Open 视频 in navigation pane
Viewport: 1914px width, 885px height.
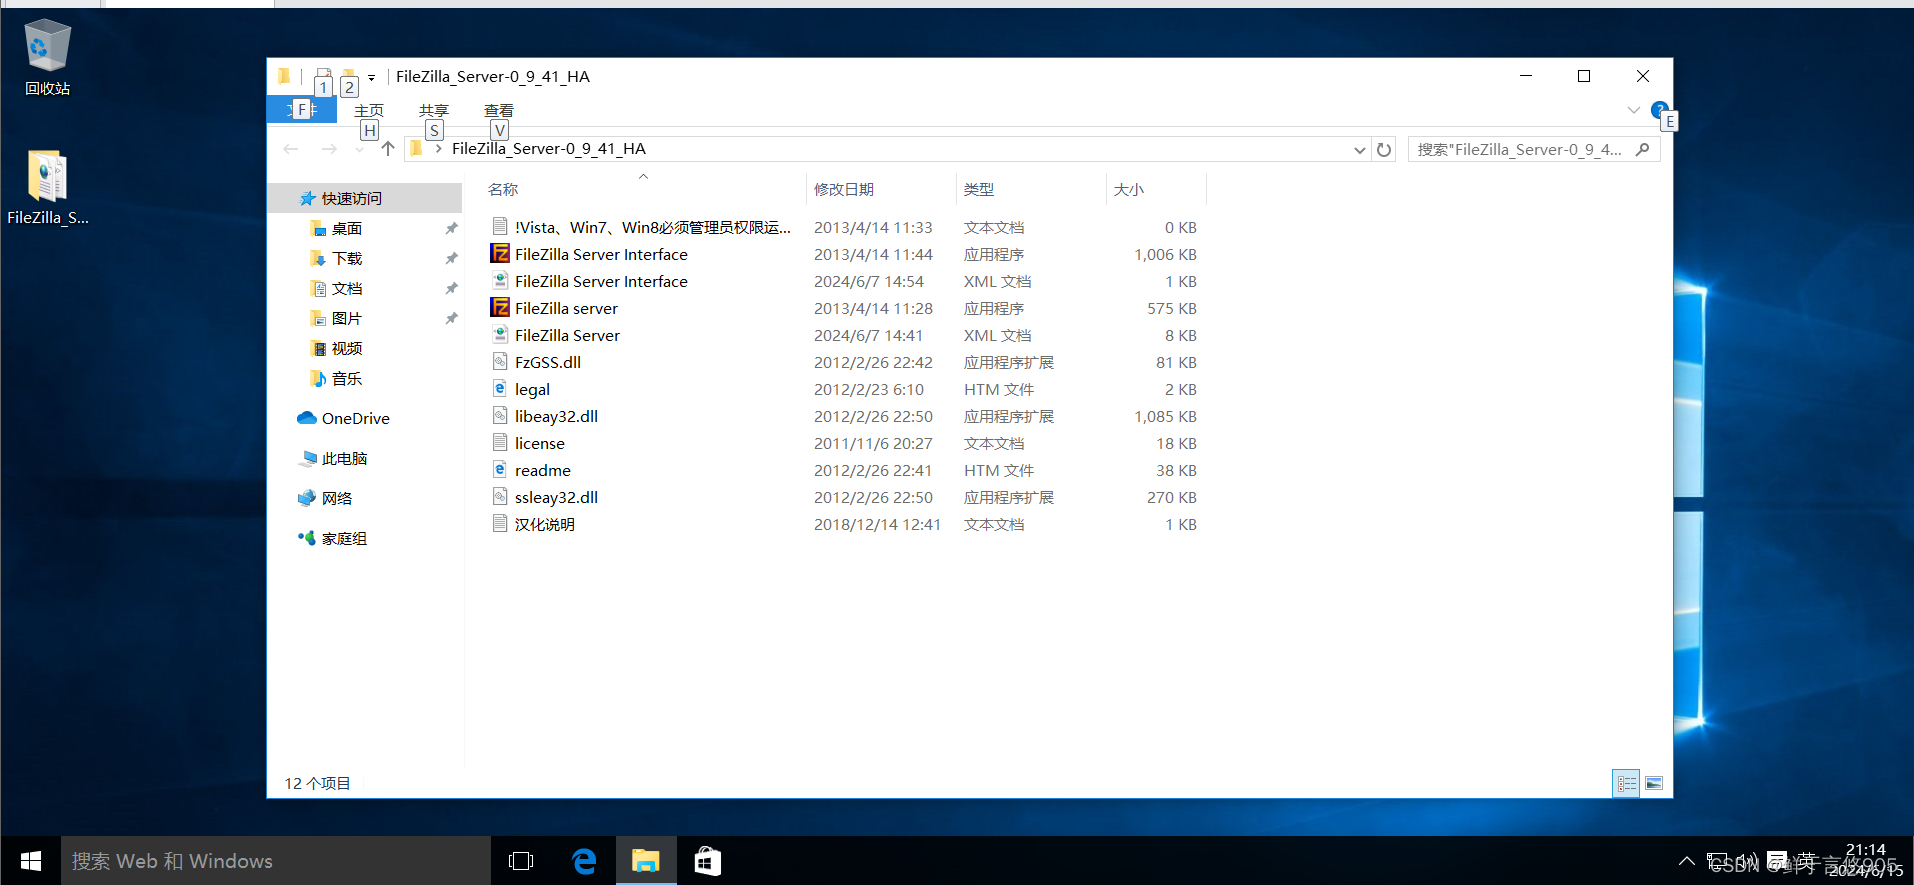pos(347,348)
